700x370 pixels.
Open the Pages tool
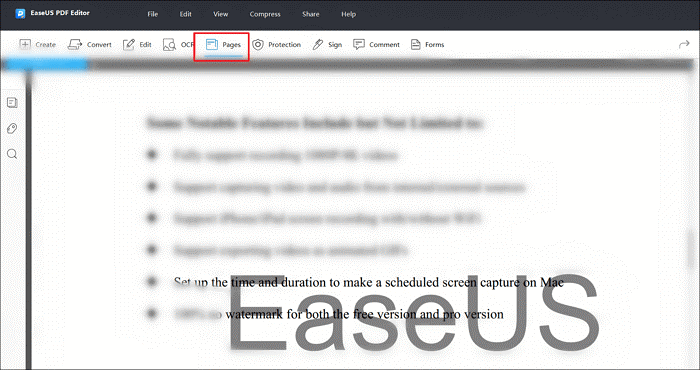(223, 44)
